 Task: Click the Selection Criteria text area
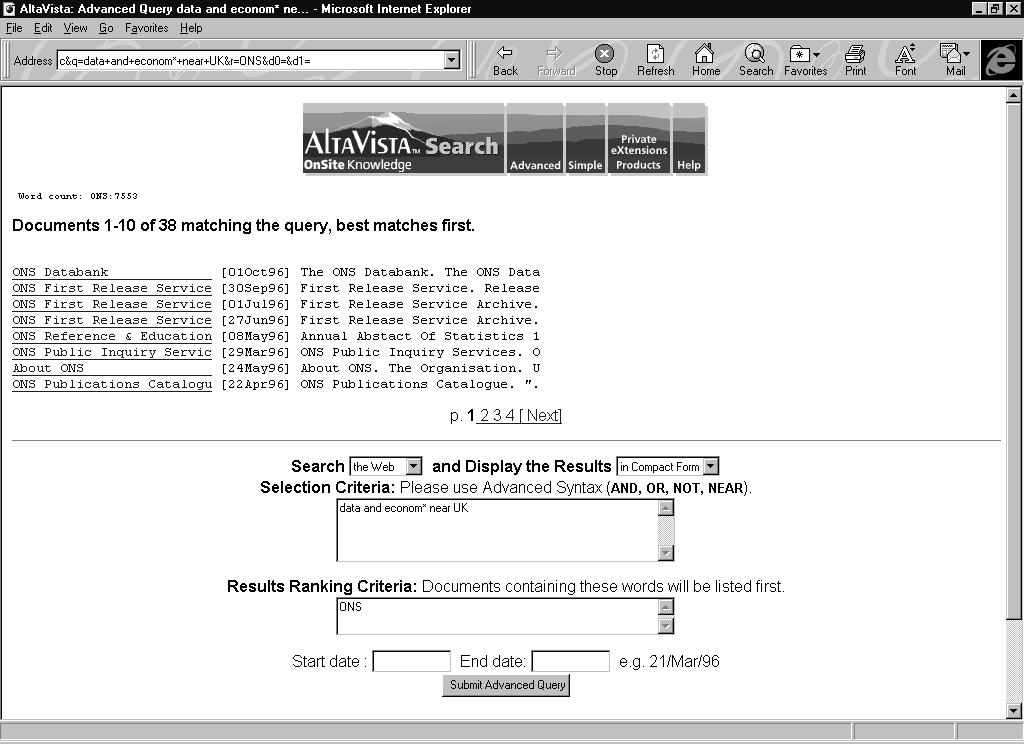tap(498, 530)
